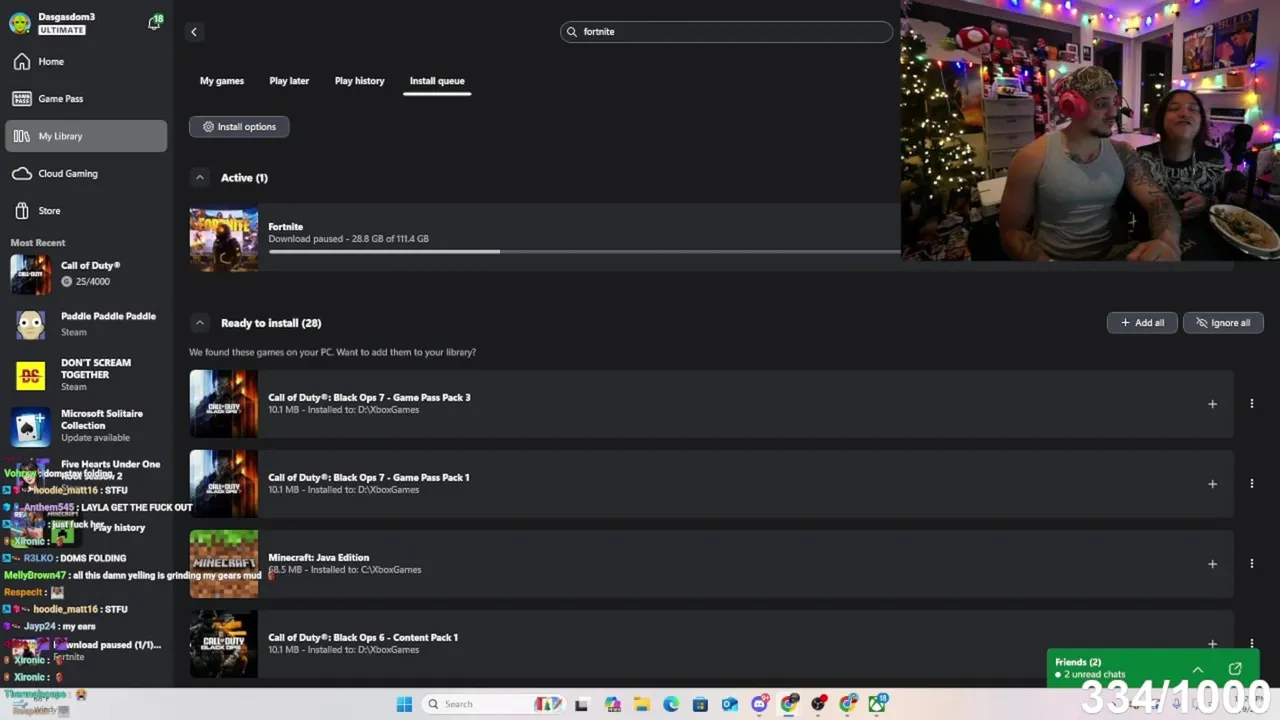Open Discord from the taskbar
Viewport: 1280px width, 720px height.
pyautogui.click(x=760, y=704)
